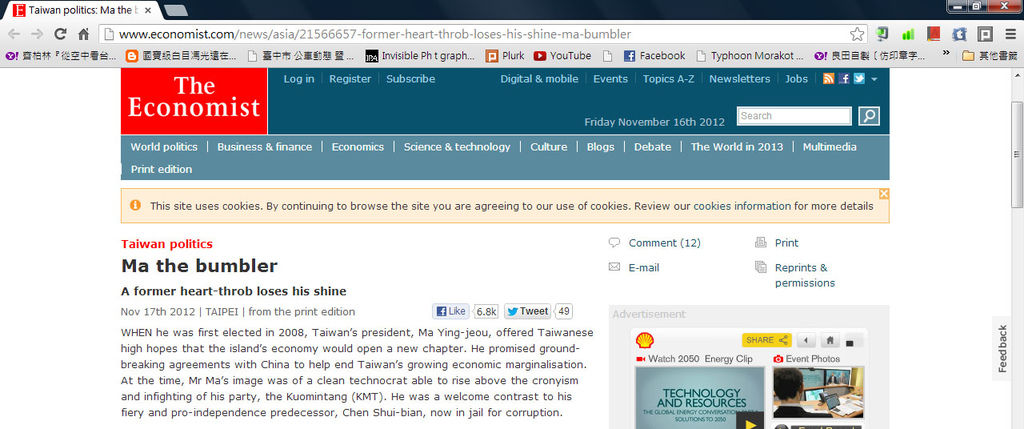Open the World politics menu

coord(164,147)
